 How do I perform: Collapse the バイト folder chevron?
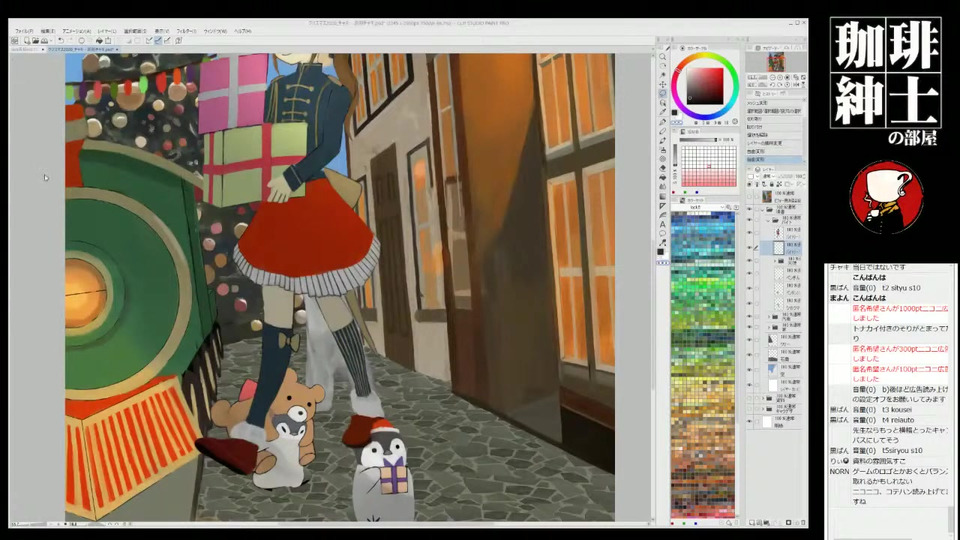[x=768, y=220]
